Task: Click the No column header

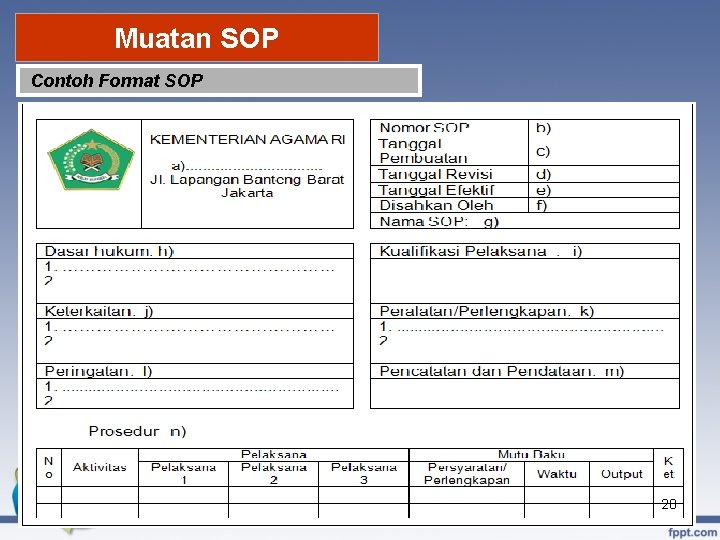Action: click(49, 467)
